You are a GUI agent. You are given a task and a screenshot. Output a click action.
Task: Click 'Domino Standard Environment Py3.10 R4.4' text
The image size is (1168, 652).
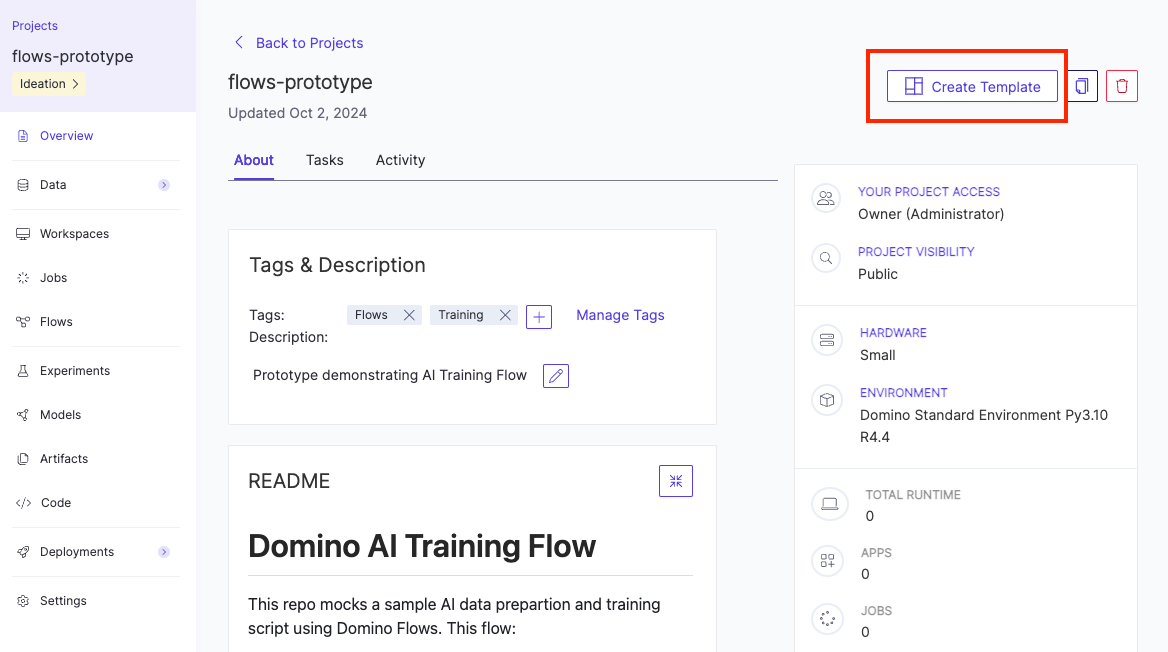click(x=983, y=426)
